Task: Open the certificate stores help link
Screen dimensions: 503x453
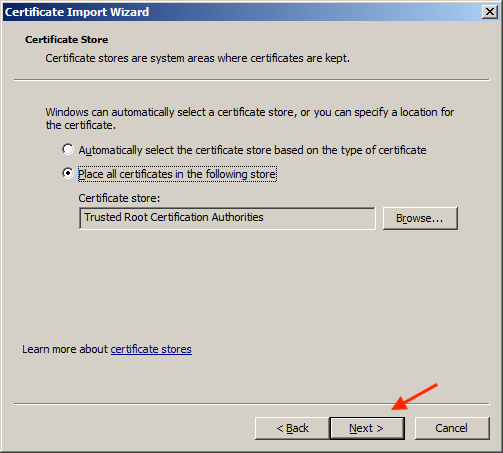Action: click(x=151, y=349)
